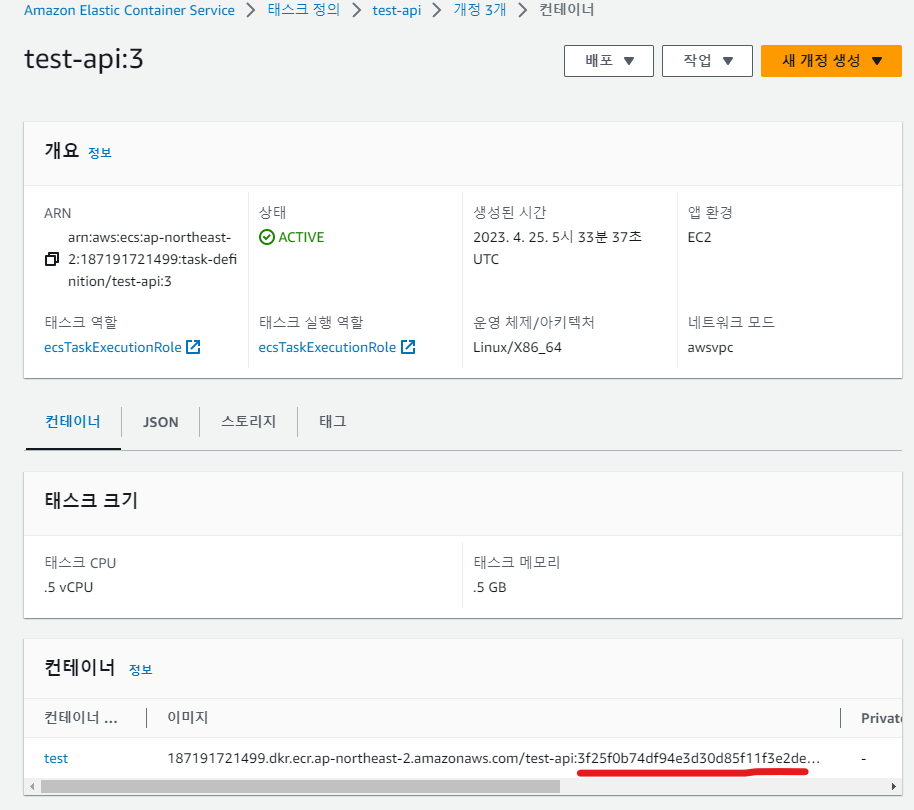Screen dimensions: 914x810
Task: Open the 배포 dropdown button
Action: click(609, 61)
